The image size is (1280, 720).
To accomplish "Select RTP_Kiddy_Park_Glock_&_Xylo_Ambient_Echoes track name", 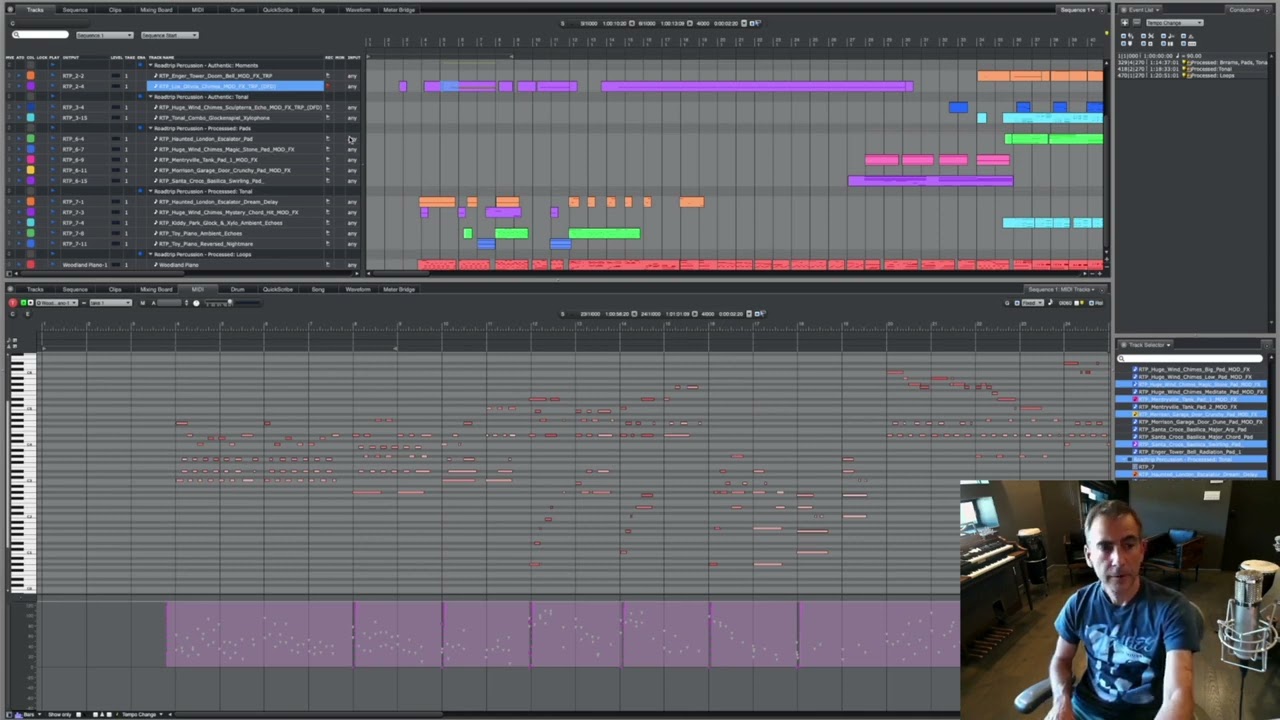I will tap(220, 223).
